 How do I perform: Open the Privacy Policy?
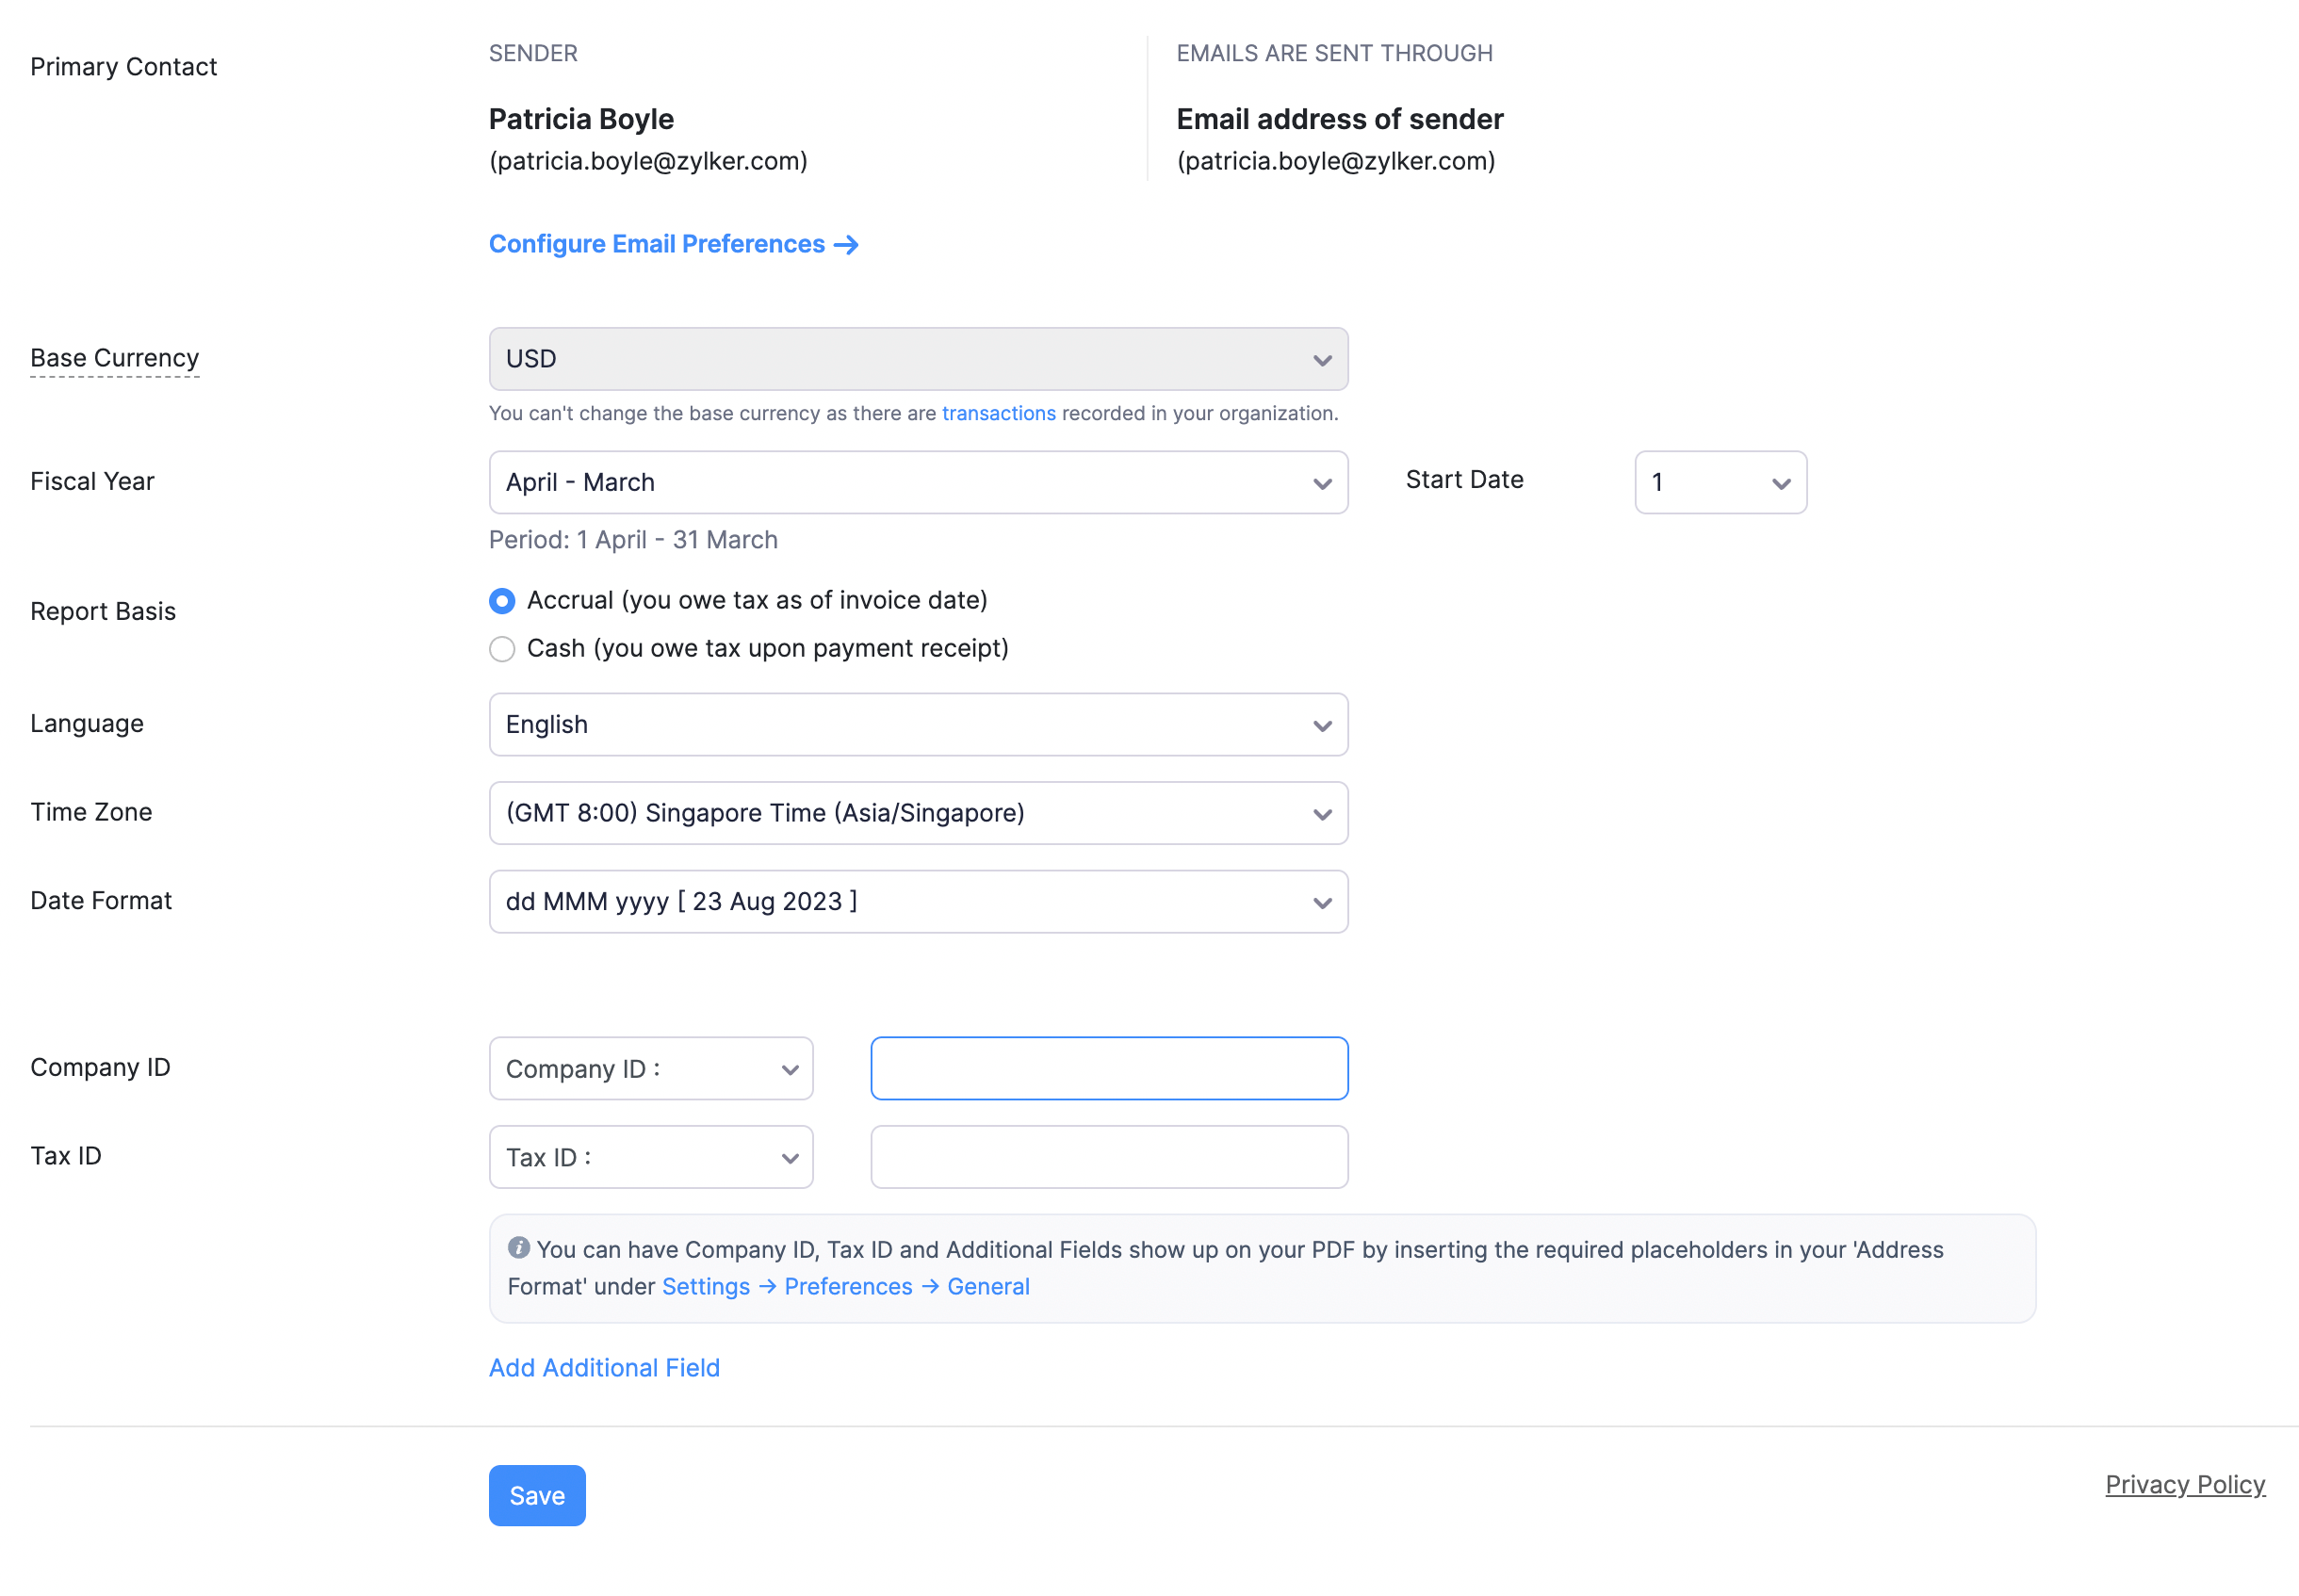click(2185, 1484)
